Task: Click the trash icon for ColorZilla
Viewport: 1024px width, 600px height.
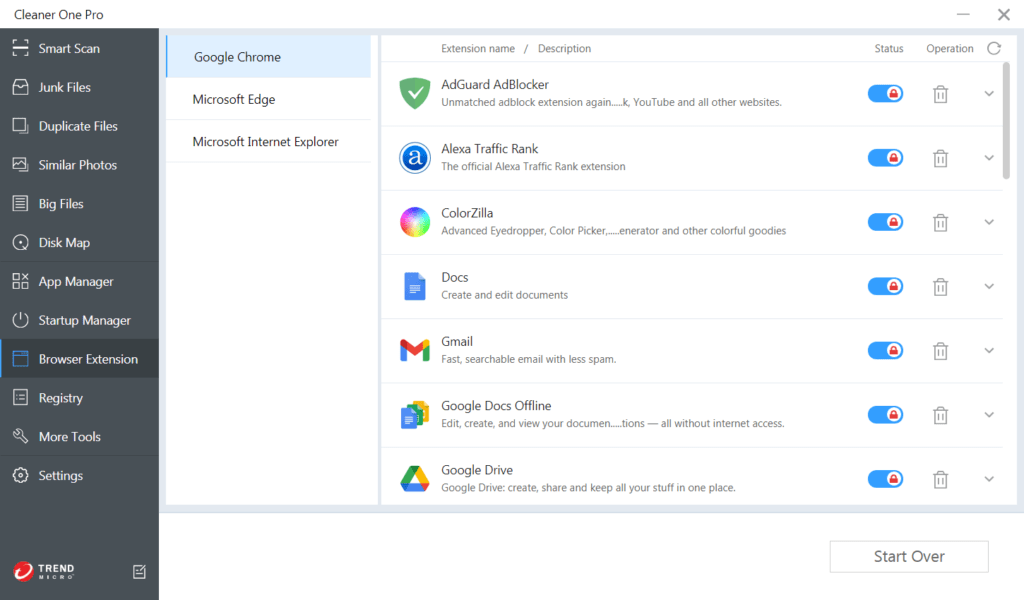Action: point(940,222)
